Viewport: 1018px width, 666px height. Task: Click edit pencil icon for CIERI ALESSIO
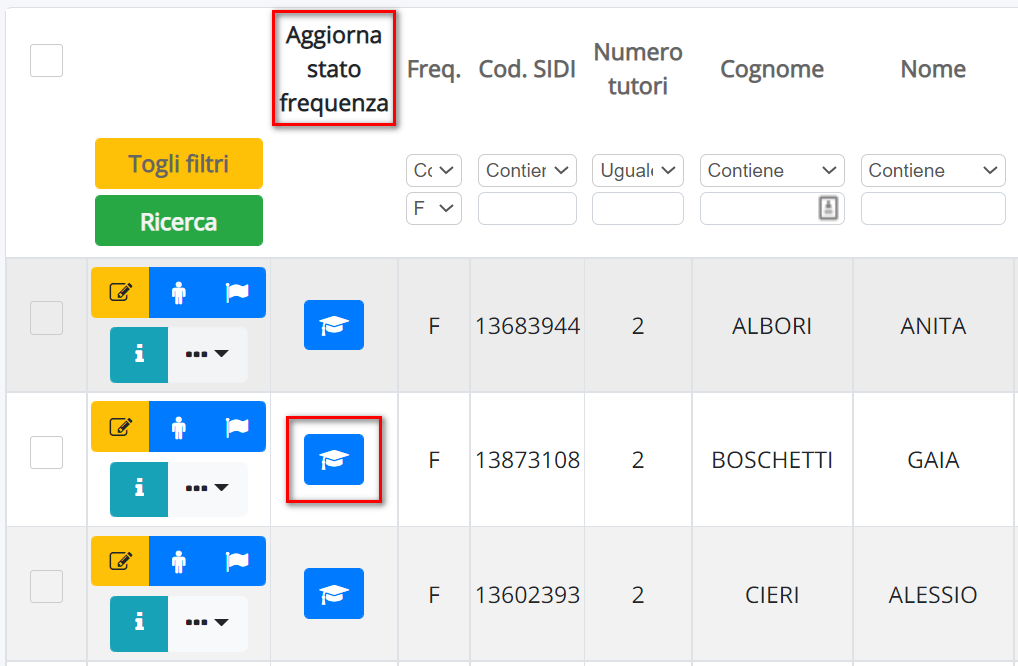coord(120,561)
